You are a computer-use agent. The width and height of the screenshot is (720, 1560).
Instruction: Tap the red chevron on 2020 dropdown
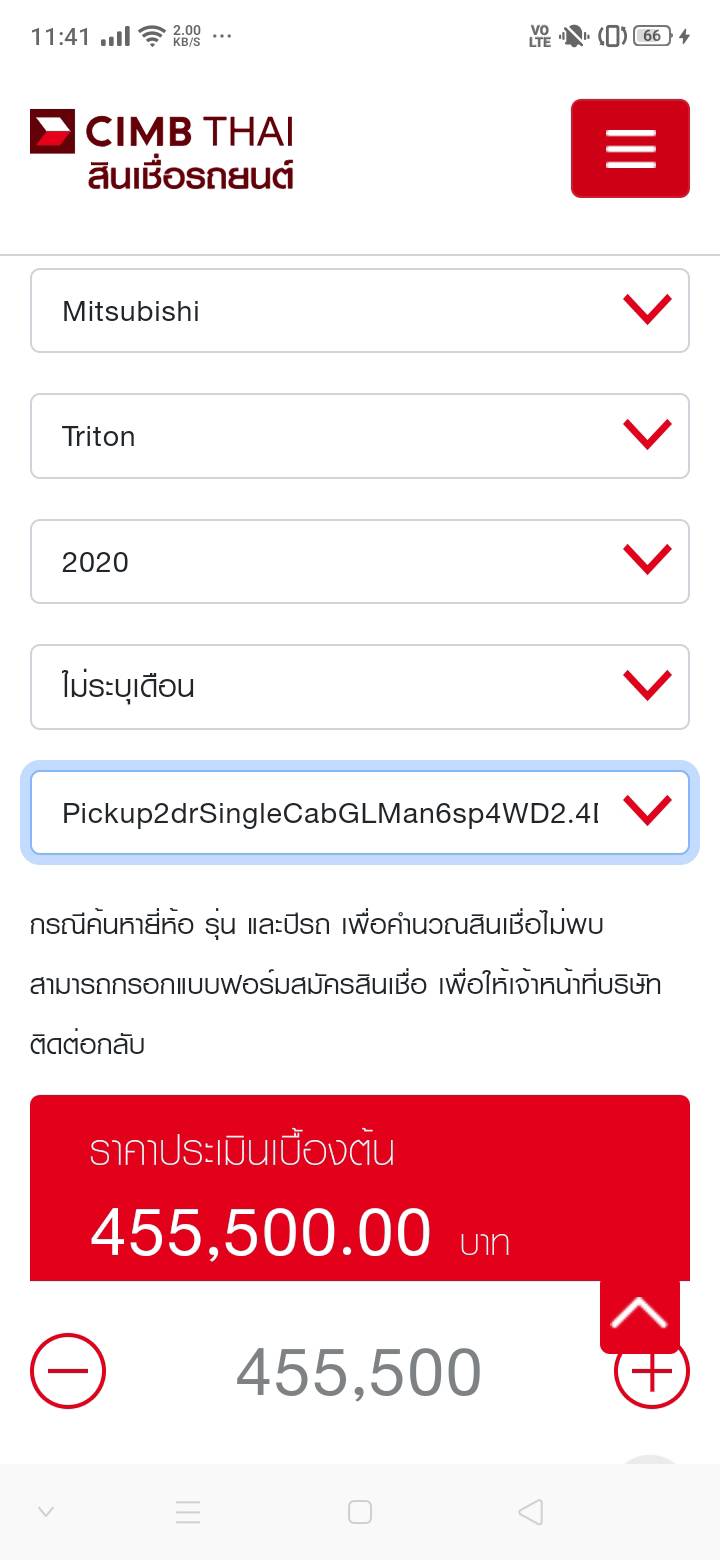tap(647, 560)
